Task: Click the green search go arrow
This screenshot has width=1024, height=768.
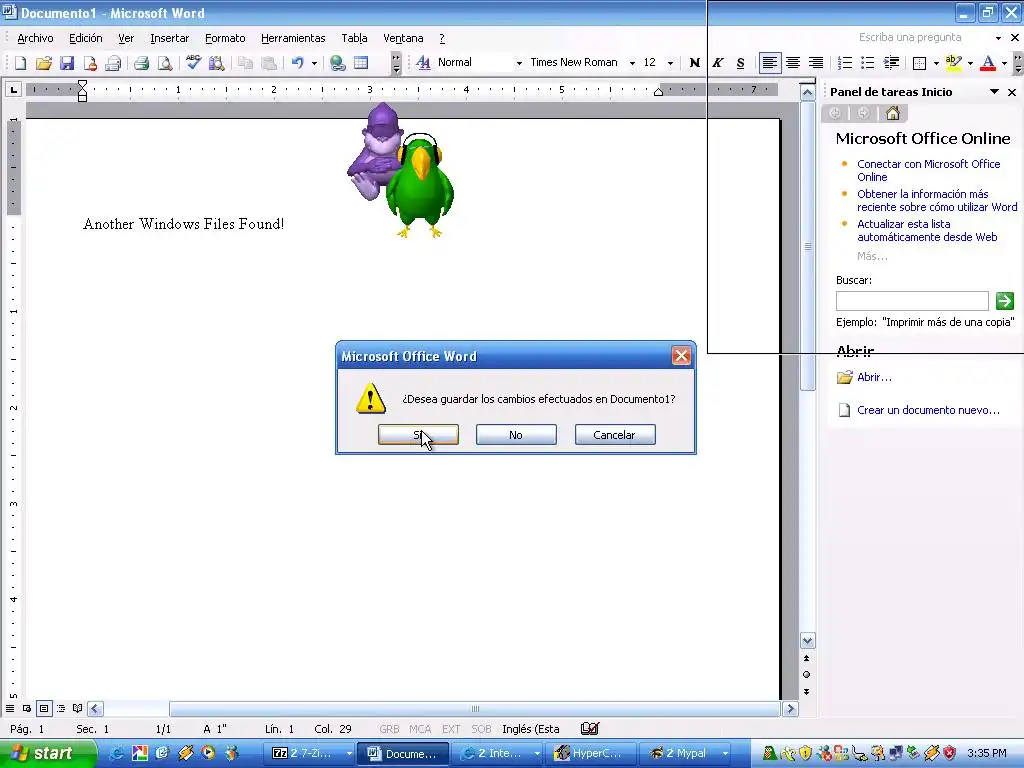Action: 1004,300
